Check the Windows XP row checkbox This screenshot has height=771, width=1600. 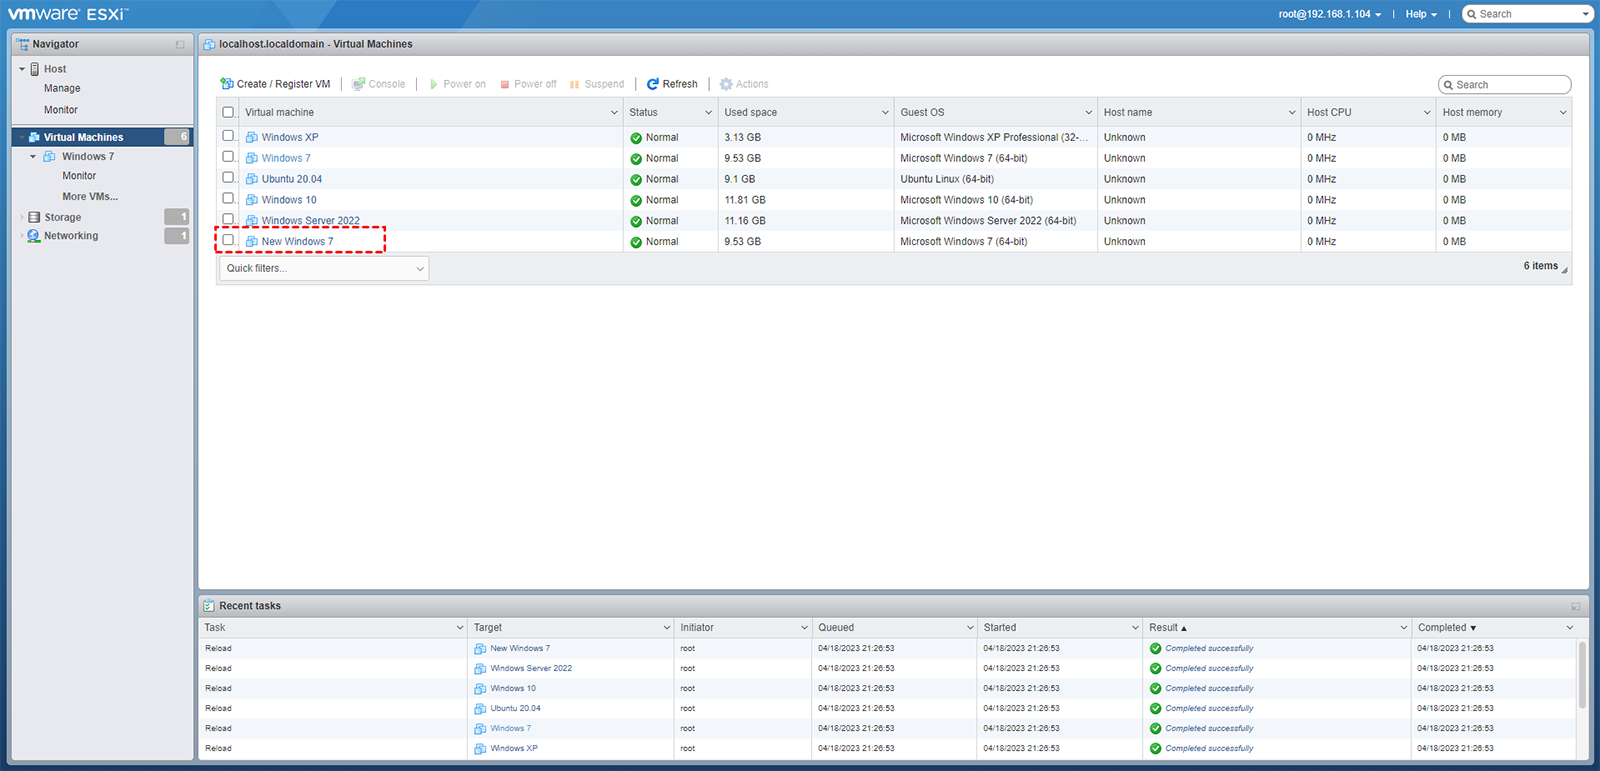pyautogui.click(x=228, y=136)
